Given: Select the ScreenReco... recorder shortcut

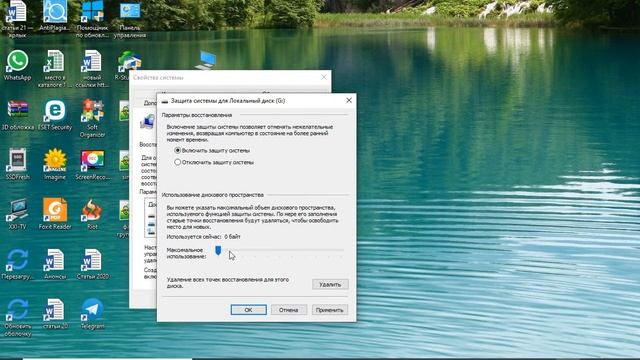Looking at the screenshot, I should [x=92, y=164].
